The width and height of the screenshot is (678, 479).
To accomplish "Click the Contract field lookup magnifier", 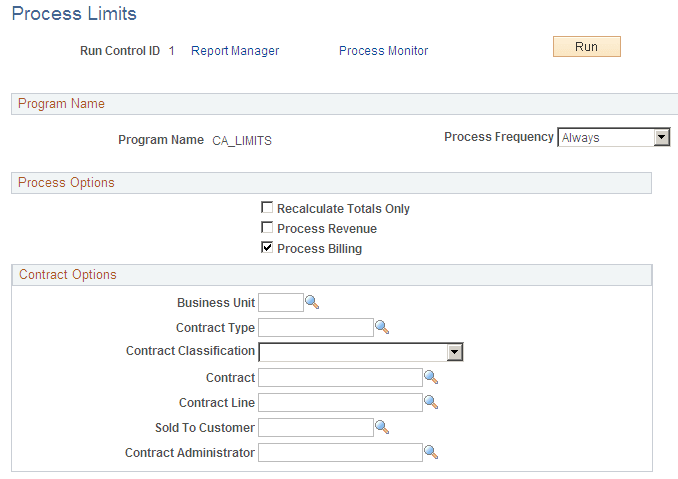I will coord(431,377).
